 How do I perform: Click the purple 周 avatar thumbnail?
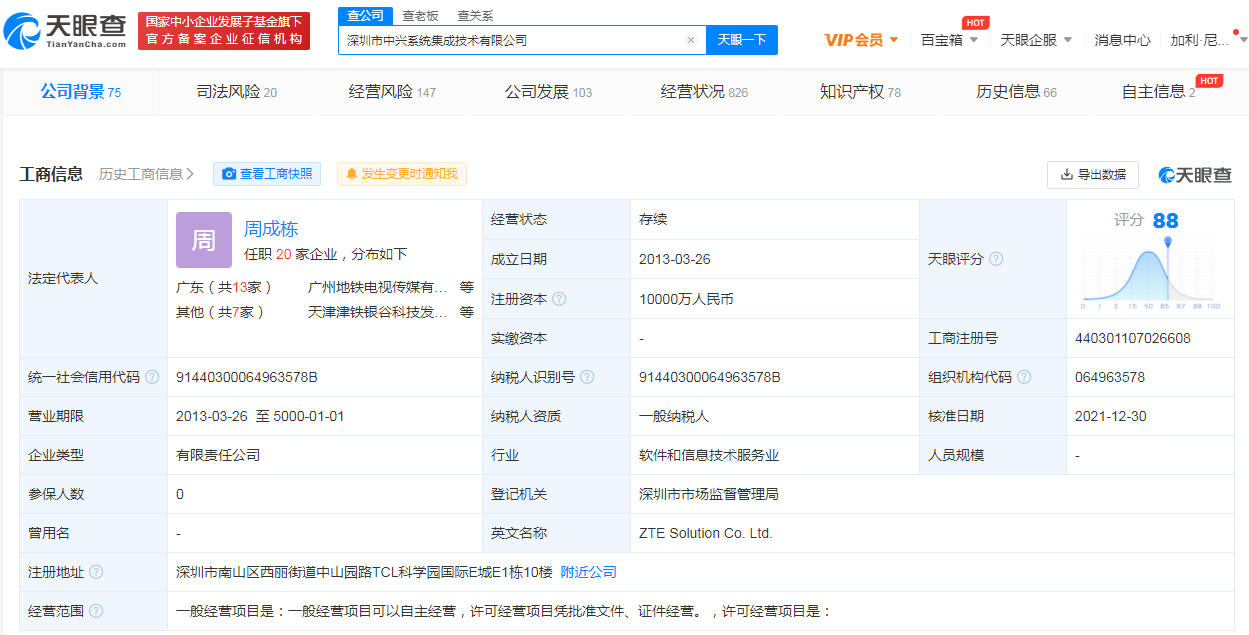[204, 239]
